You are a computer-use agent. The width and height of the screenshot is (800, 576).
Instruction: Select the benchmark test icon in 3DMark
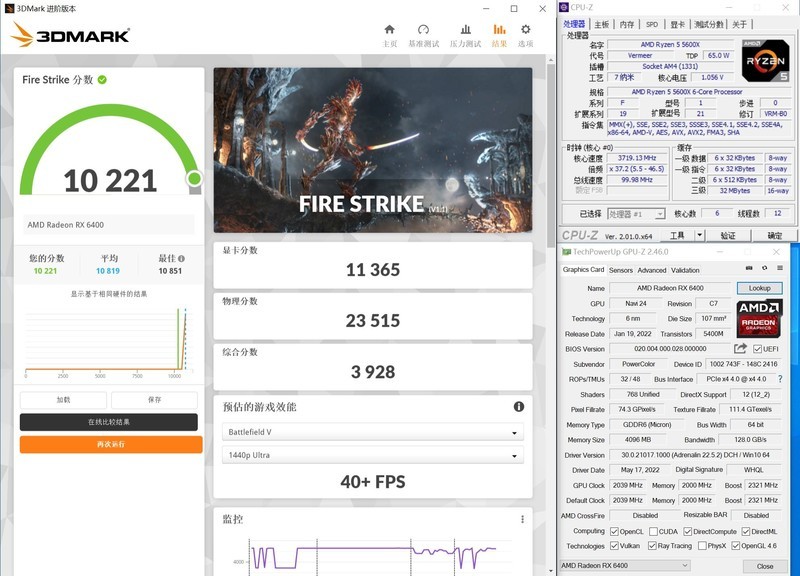[x=424, y=33]
